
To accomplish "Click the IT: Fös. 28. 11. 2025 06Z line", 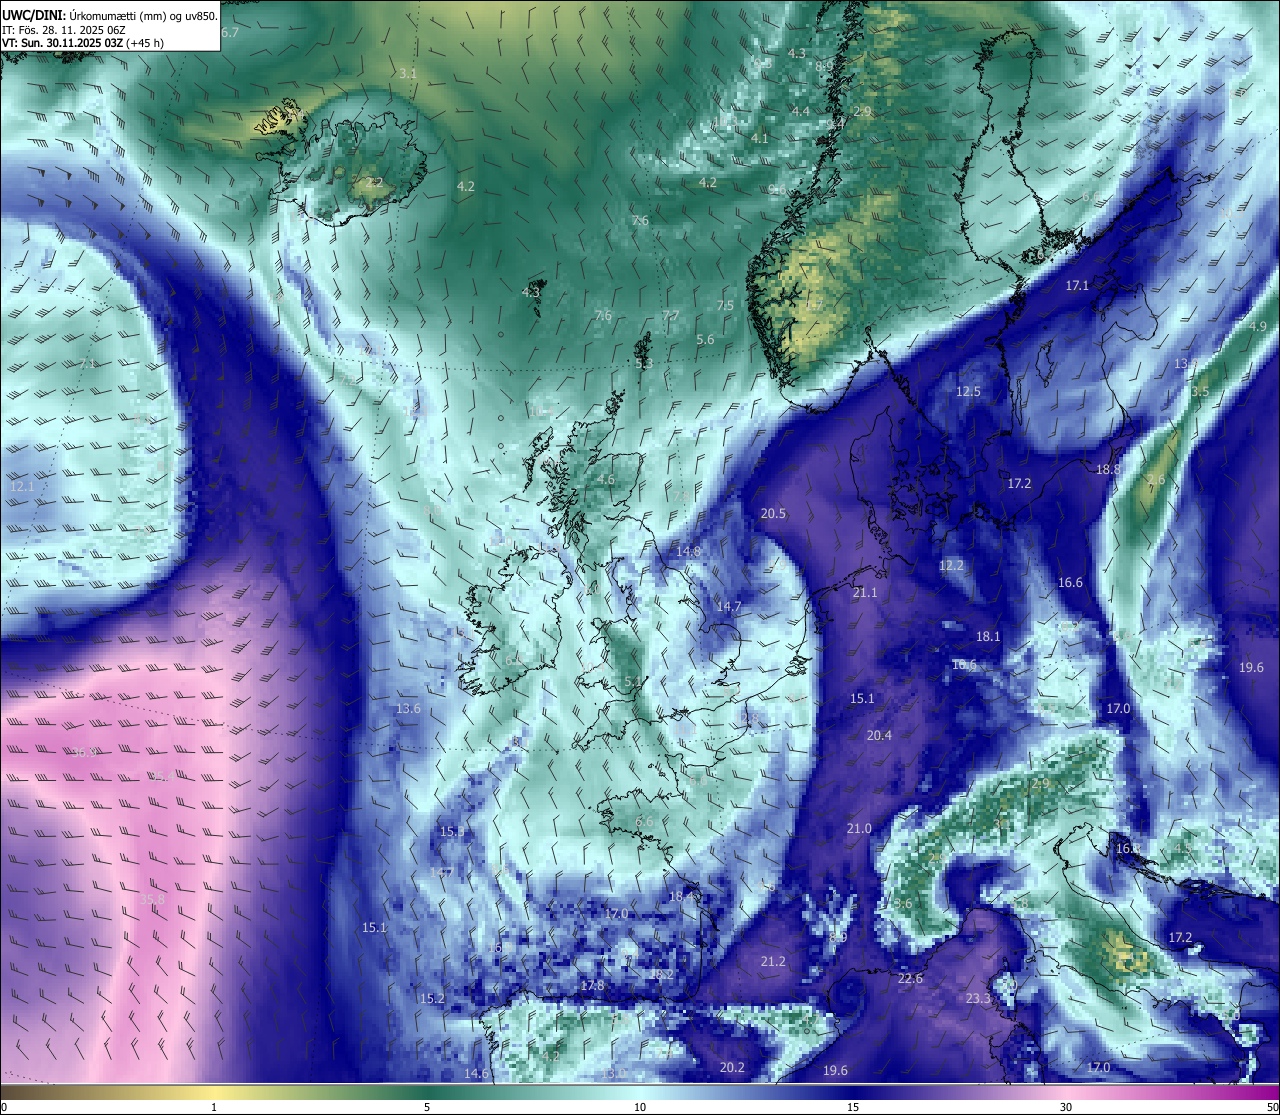I will point(64,30).
